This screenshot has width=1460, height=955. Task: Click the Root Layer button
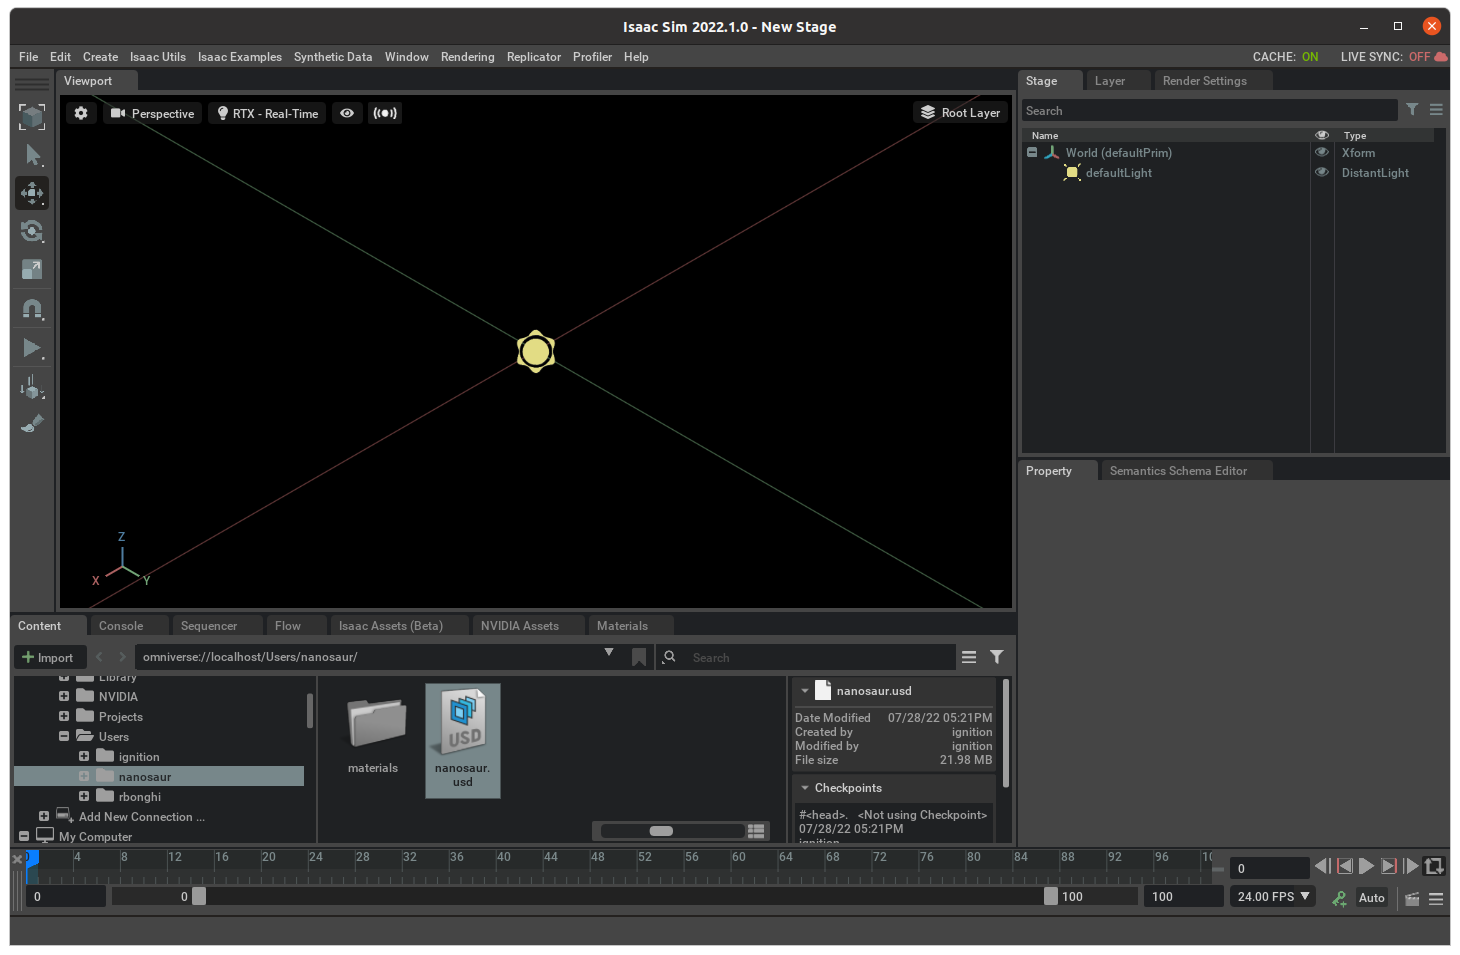pyautogui.click(x=961, y=113)
